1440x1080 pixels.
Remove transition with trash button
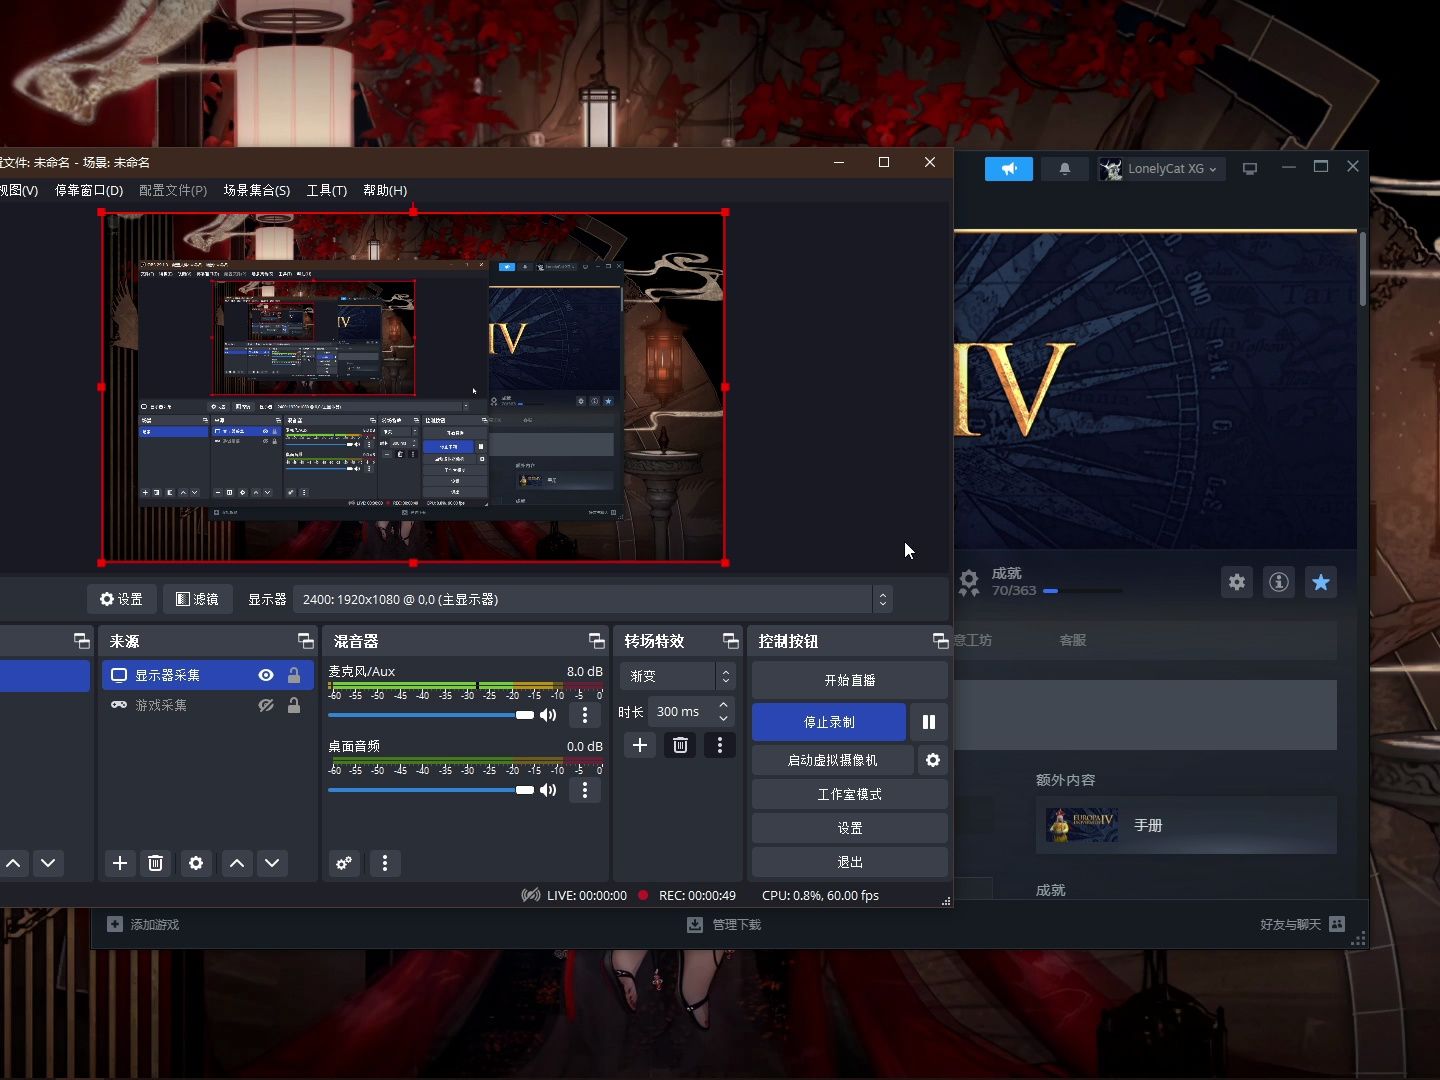coord(680,745)
